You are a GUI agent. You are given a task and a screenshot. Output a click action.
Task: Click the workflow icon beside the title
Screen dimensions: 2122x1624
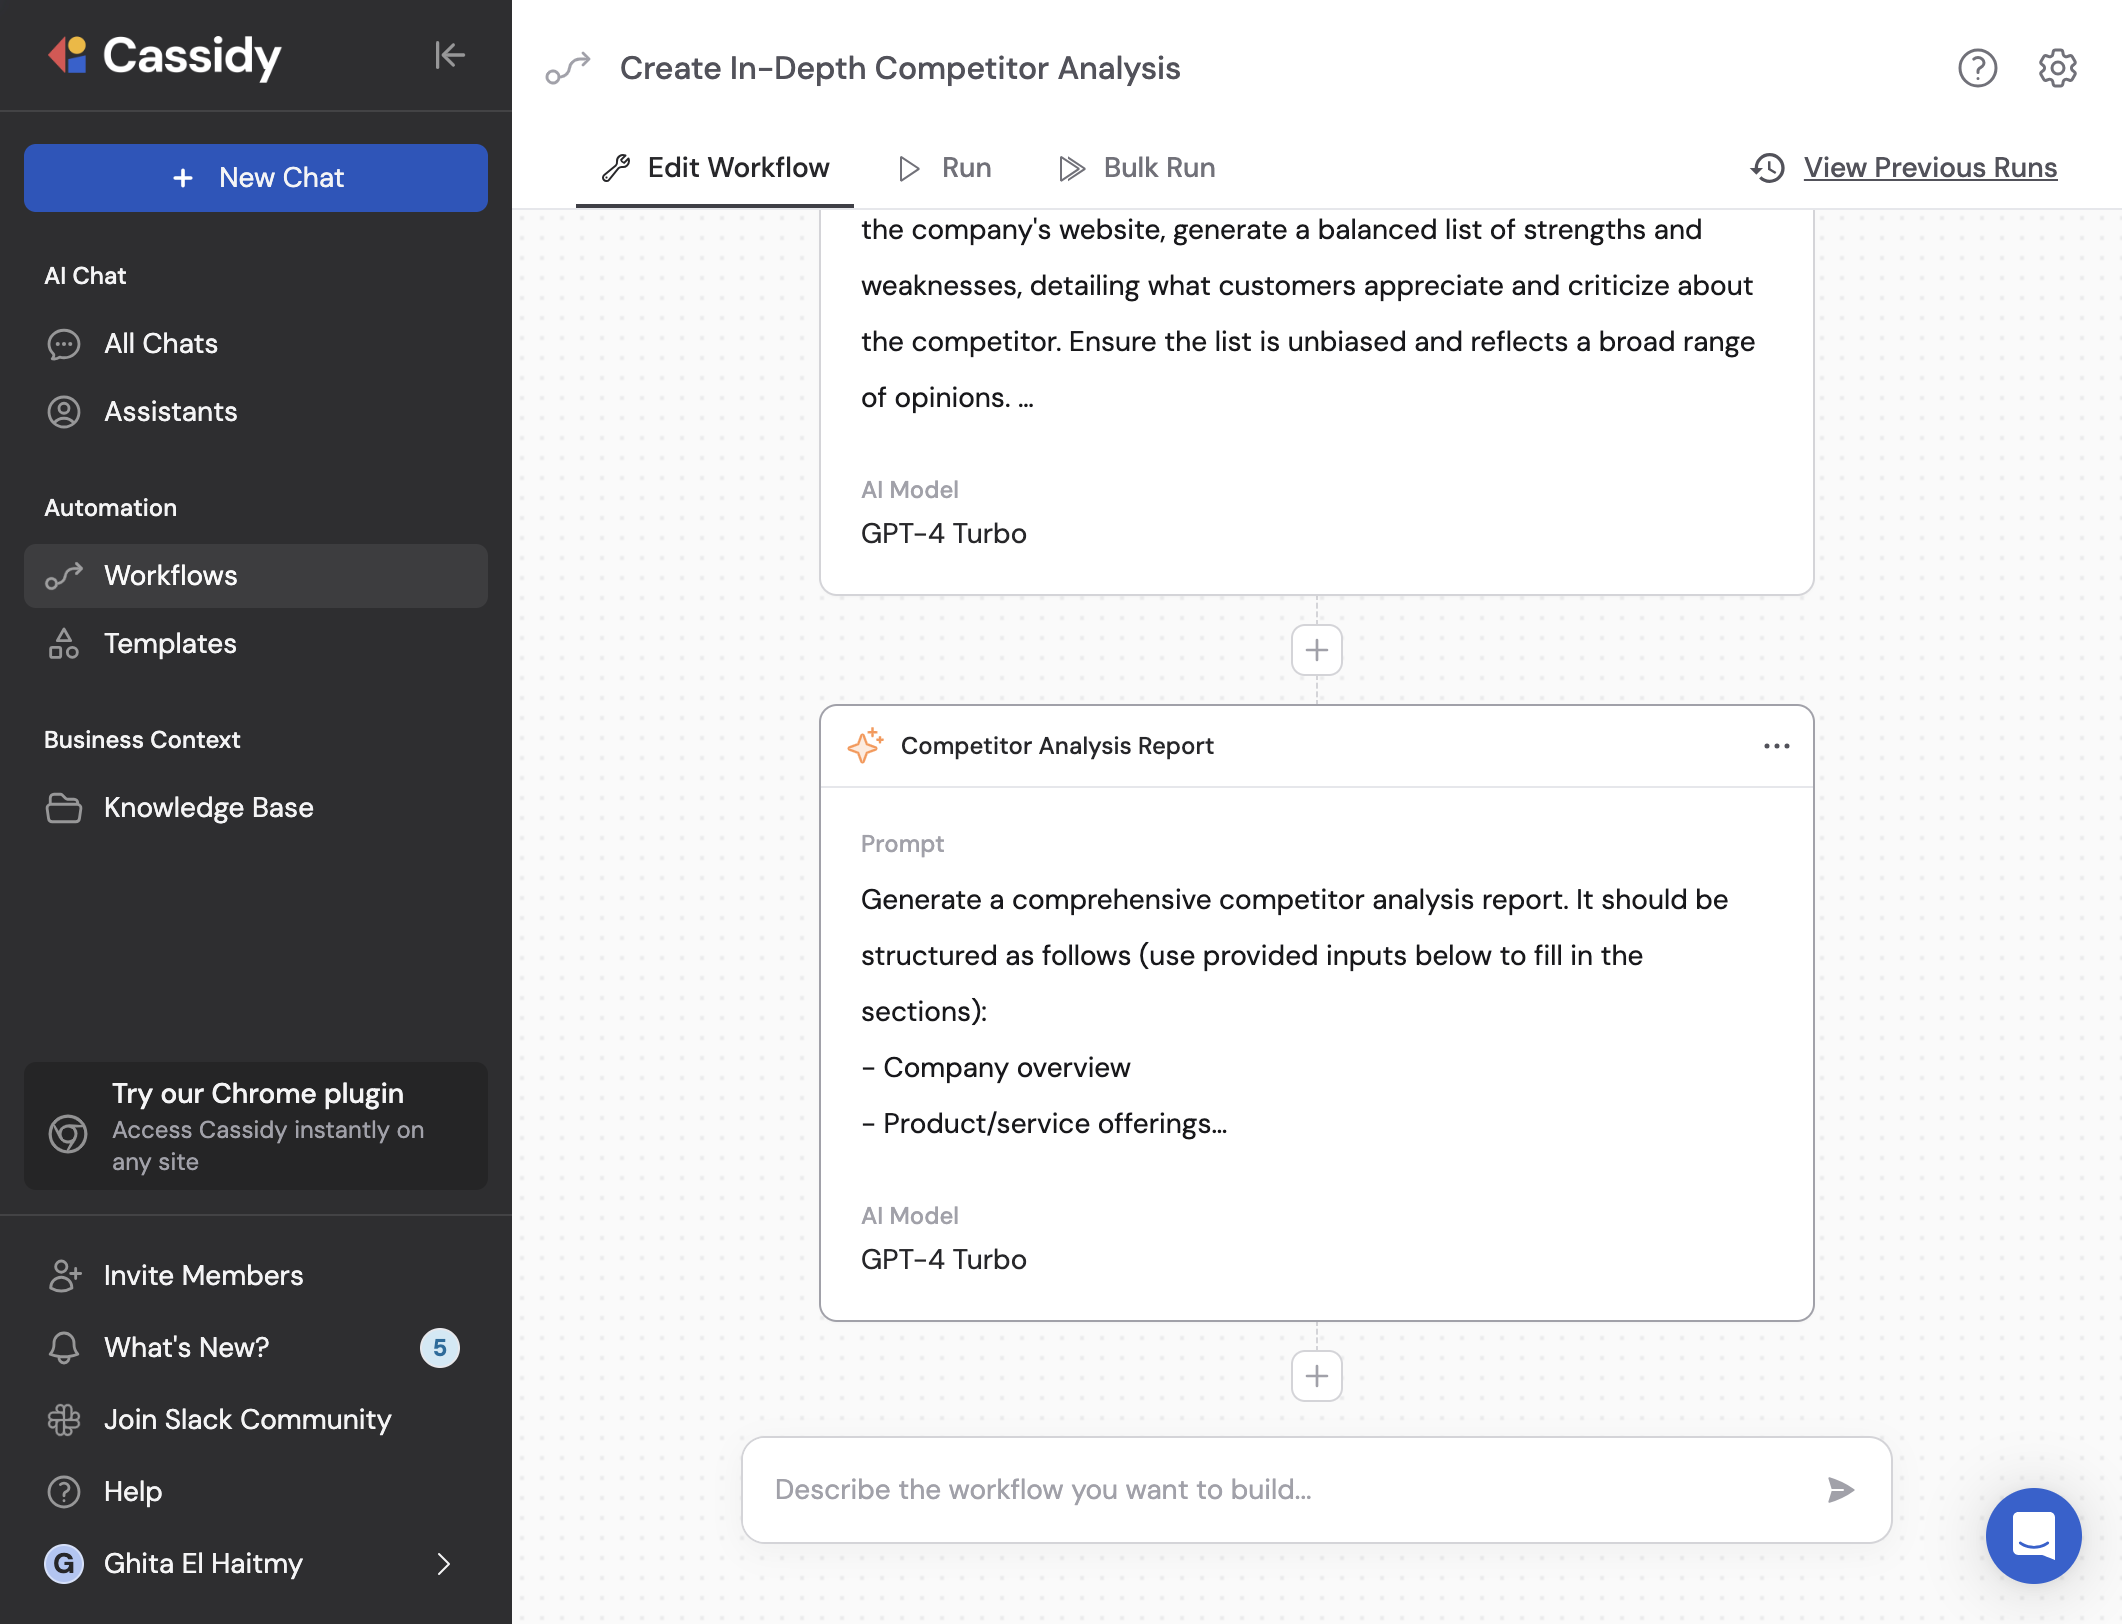(568, 68)
